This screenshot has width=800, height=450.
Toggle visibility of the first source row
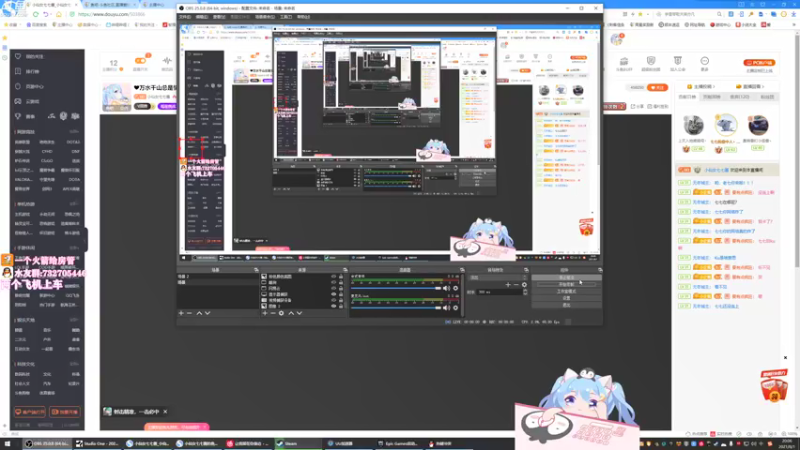333,277
